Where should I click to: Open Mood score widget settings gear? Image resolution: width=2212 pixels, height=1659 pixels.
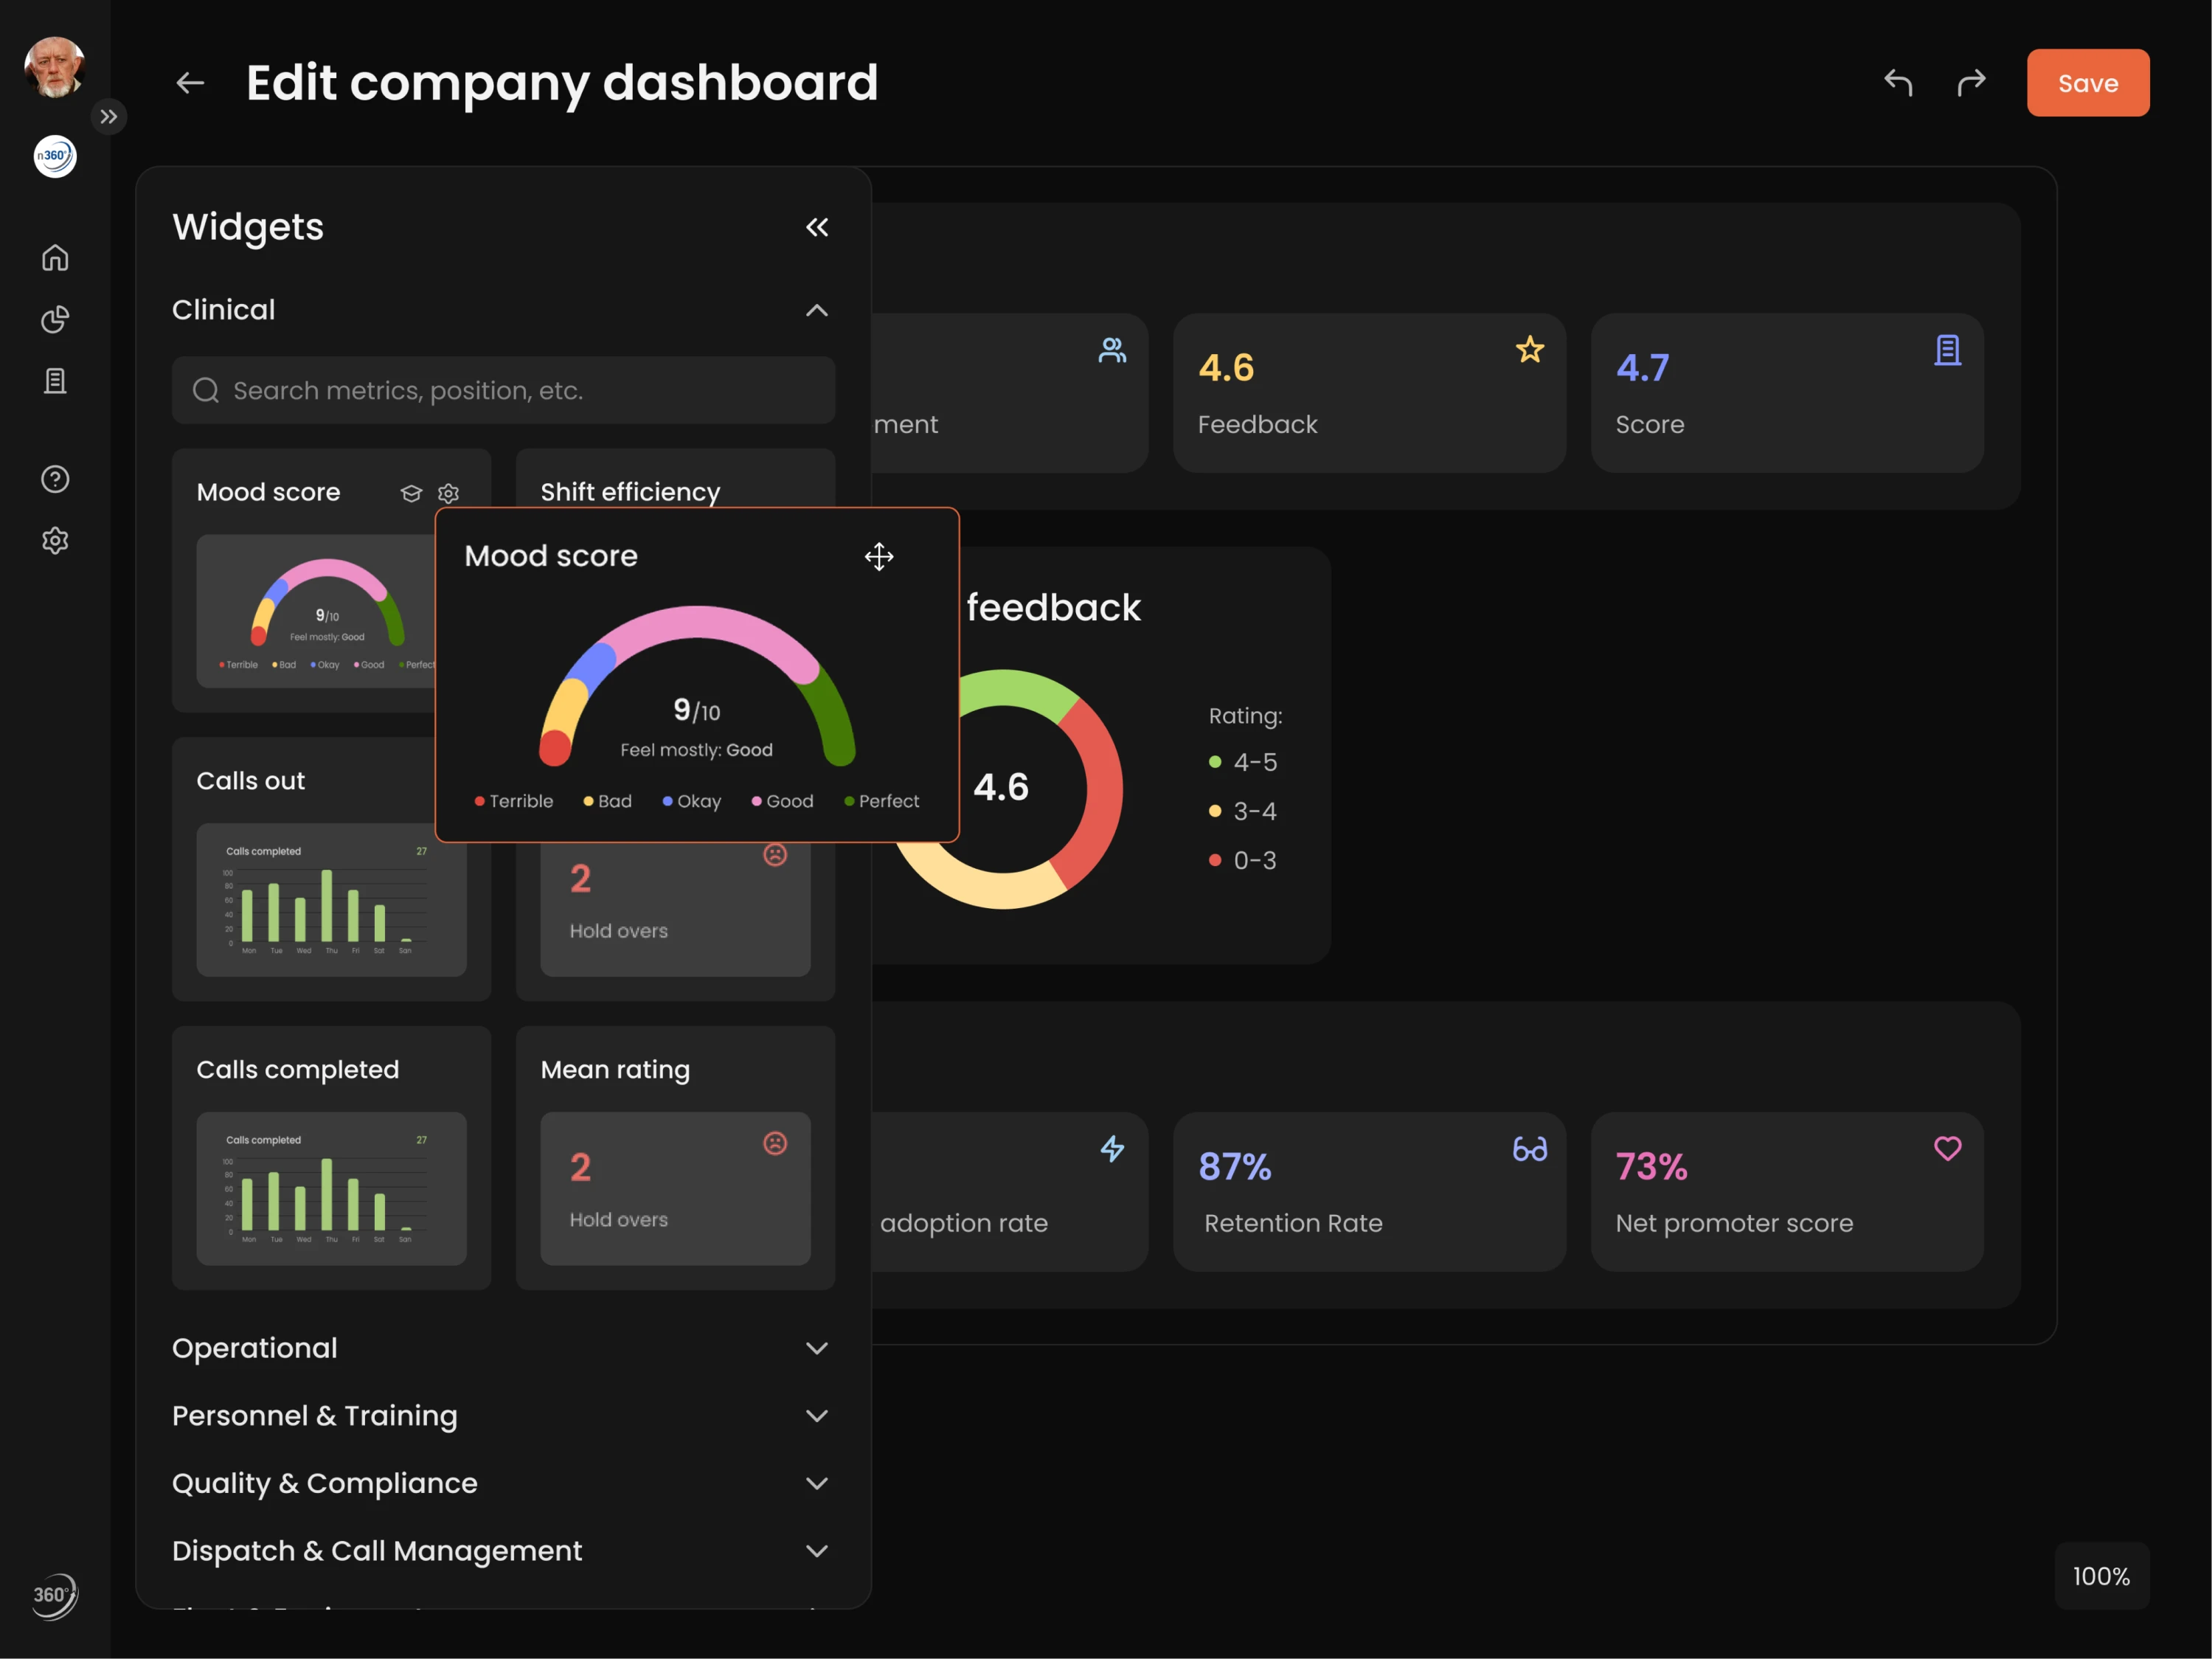click(448, 493)
